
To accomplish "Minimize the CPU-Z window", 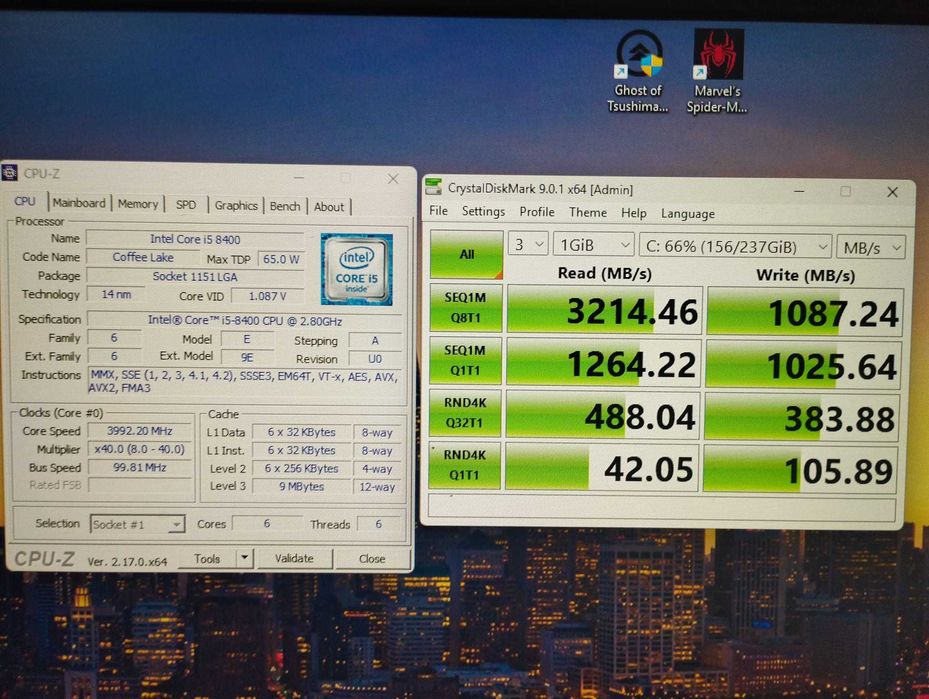I will (299, 177).
